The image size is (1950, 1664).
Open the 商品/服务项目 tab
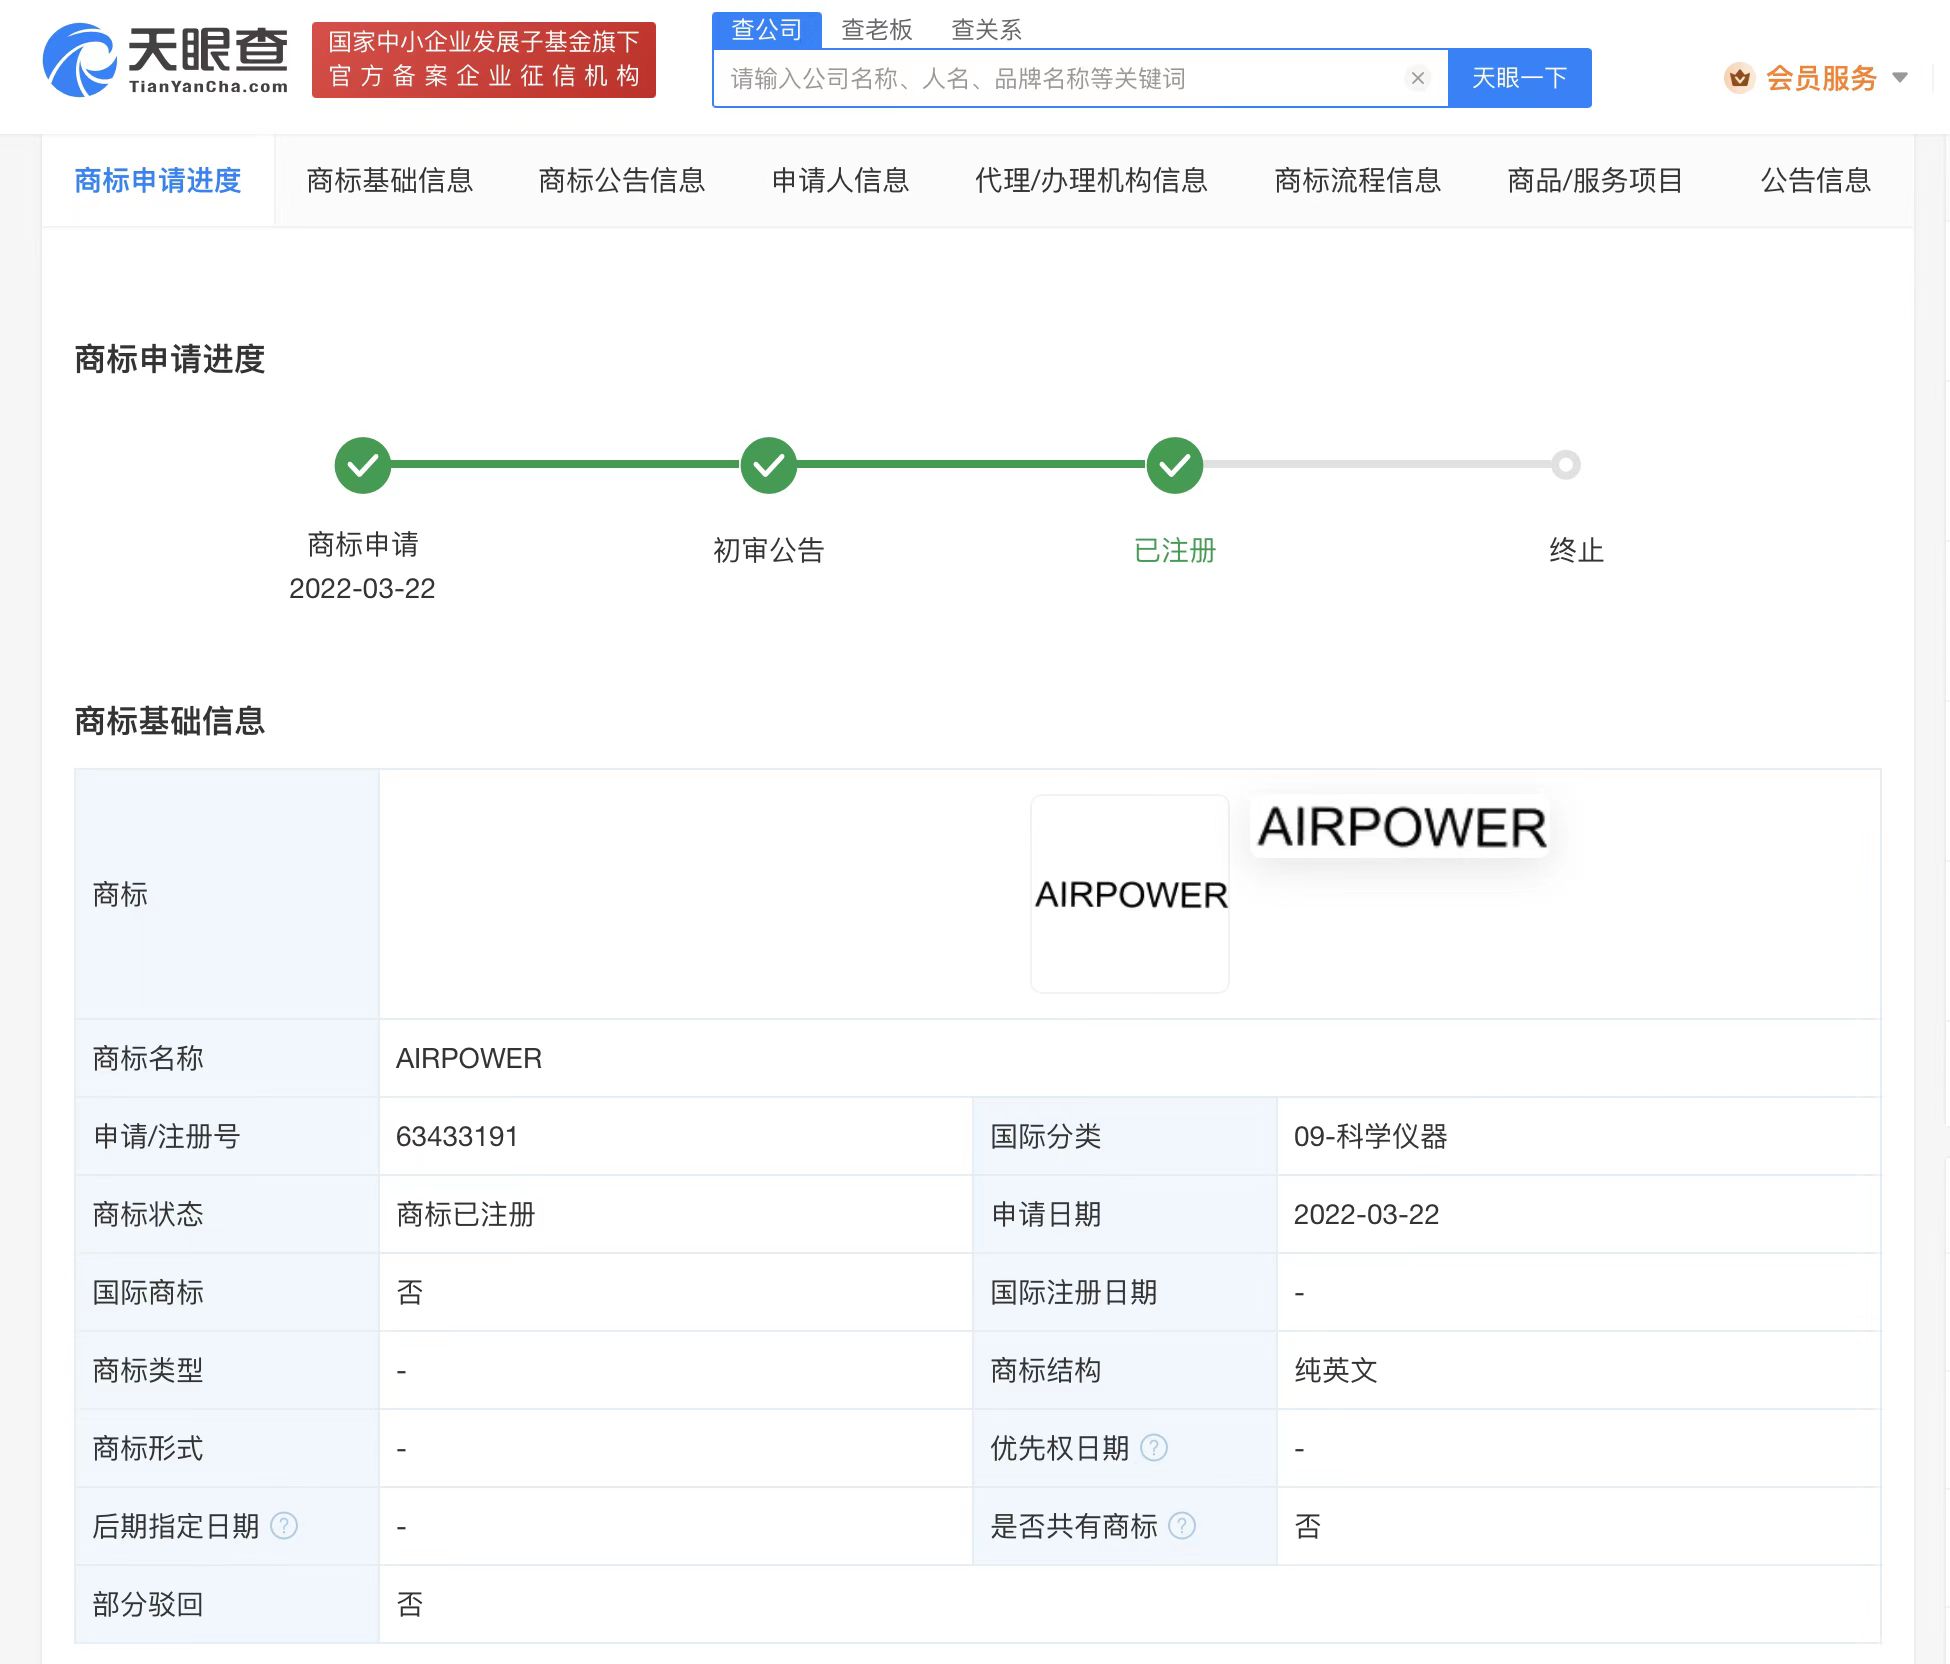coord(1594,181)
